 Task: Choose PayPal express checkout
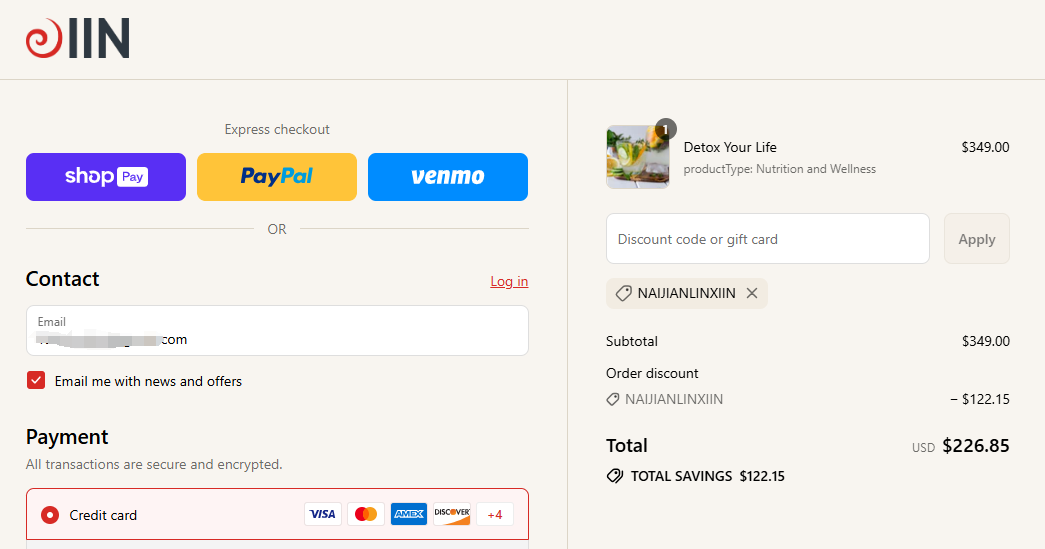(x=277, y=177)
